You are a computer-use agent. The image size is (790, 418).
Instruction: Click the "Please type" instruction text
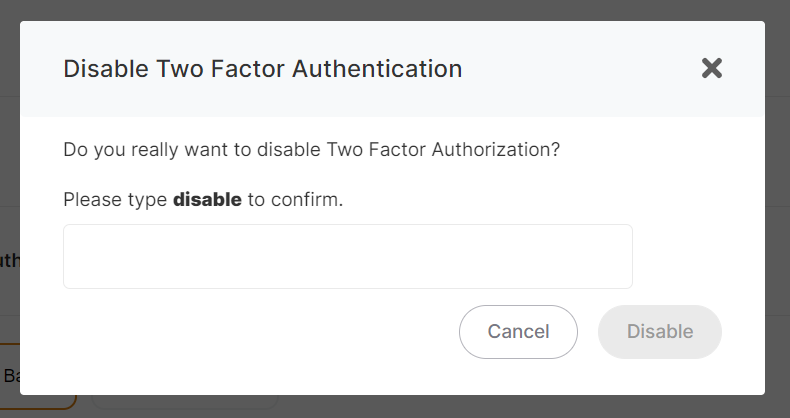(115, 200)
